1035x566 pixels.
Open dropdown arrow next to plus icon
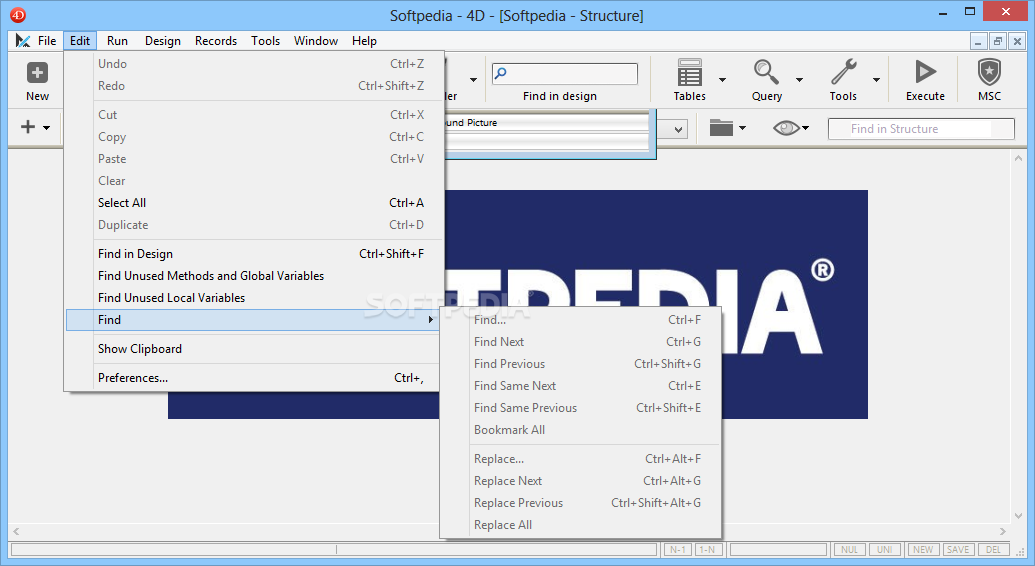[46, 127]
